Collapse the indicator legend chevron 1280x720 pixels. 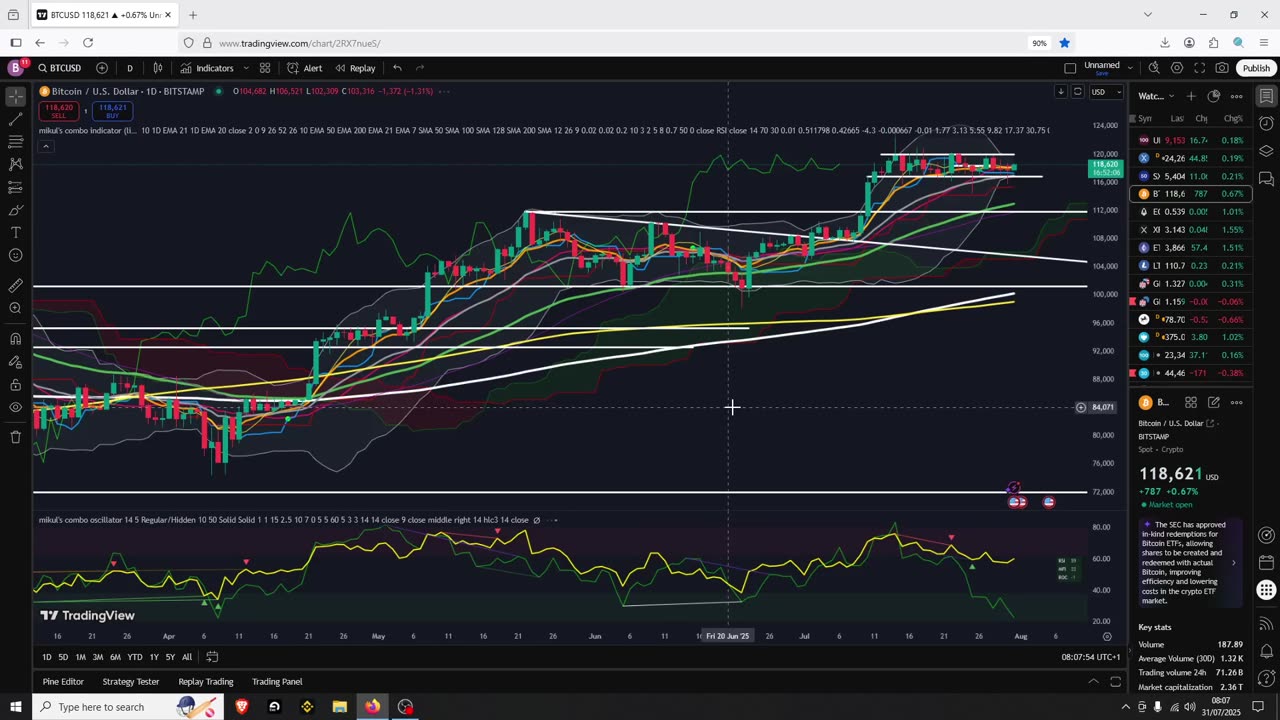(x=45, y=146)
